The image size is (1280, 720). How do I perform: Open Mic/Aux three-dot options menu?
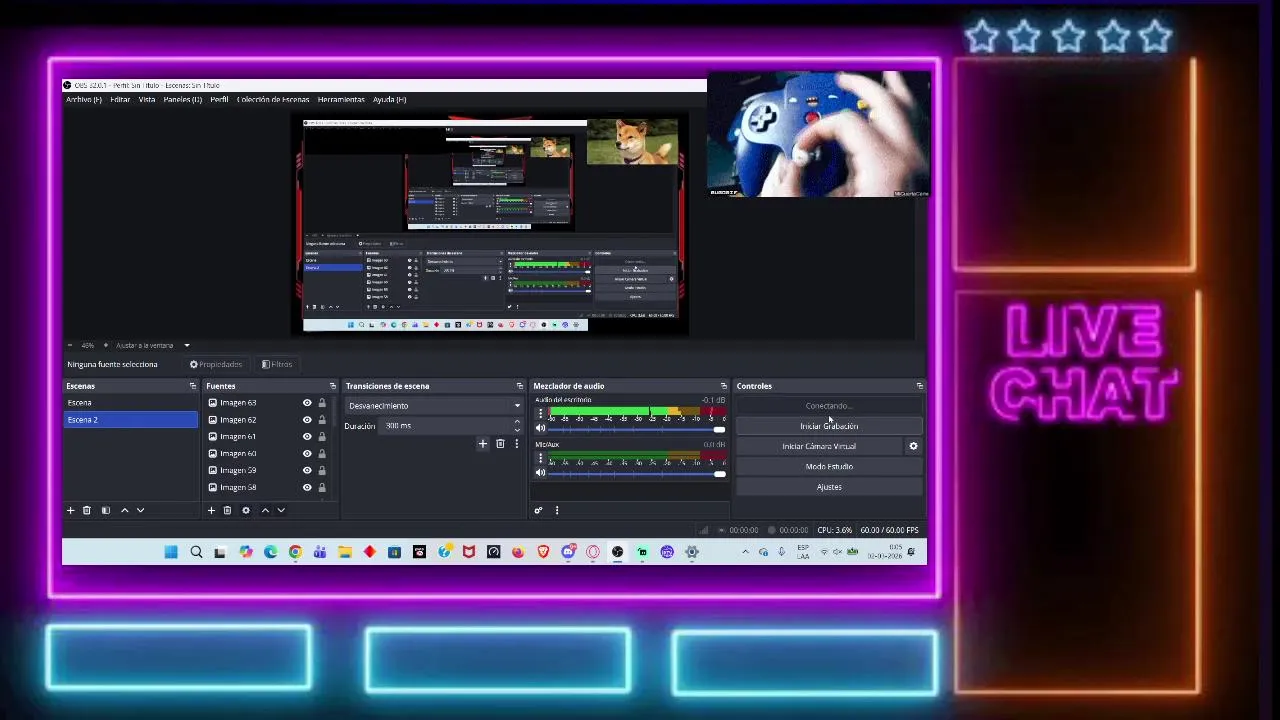point(541,458)
